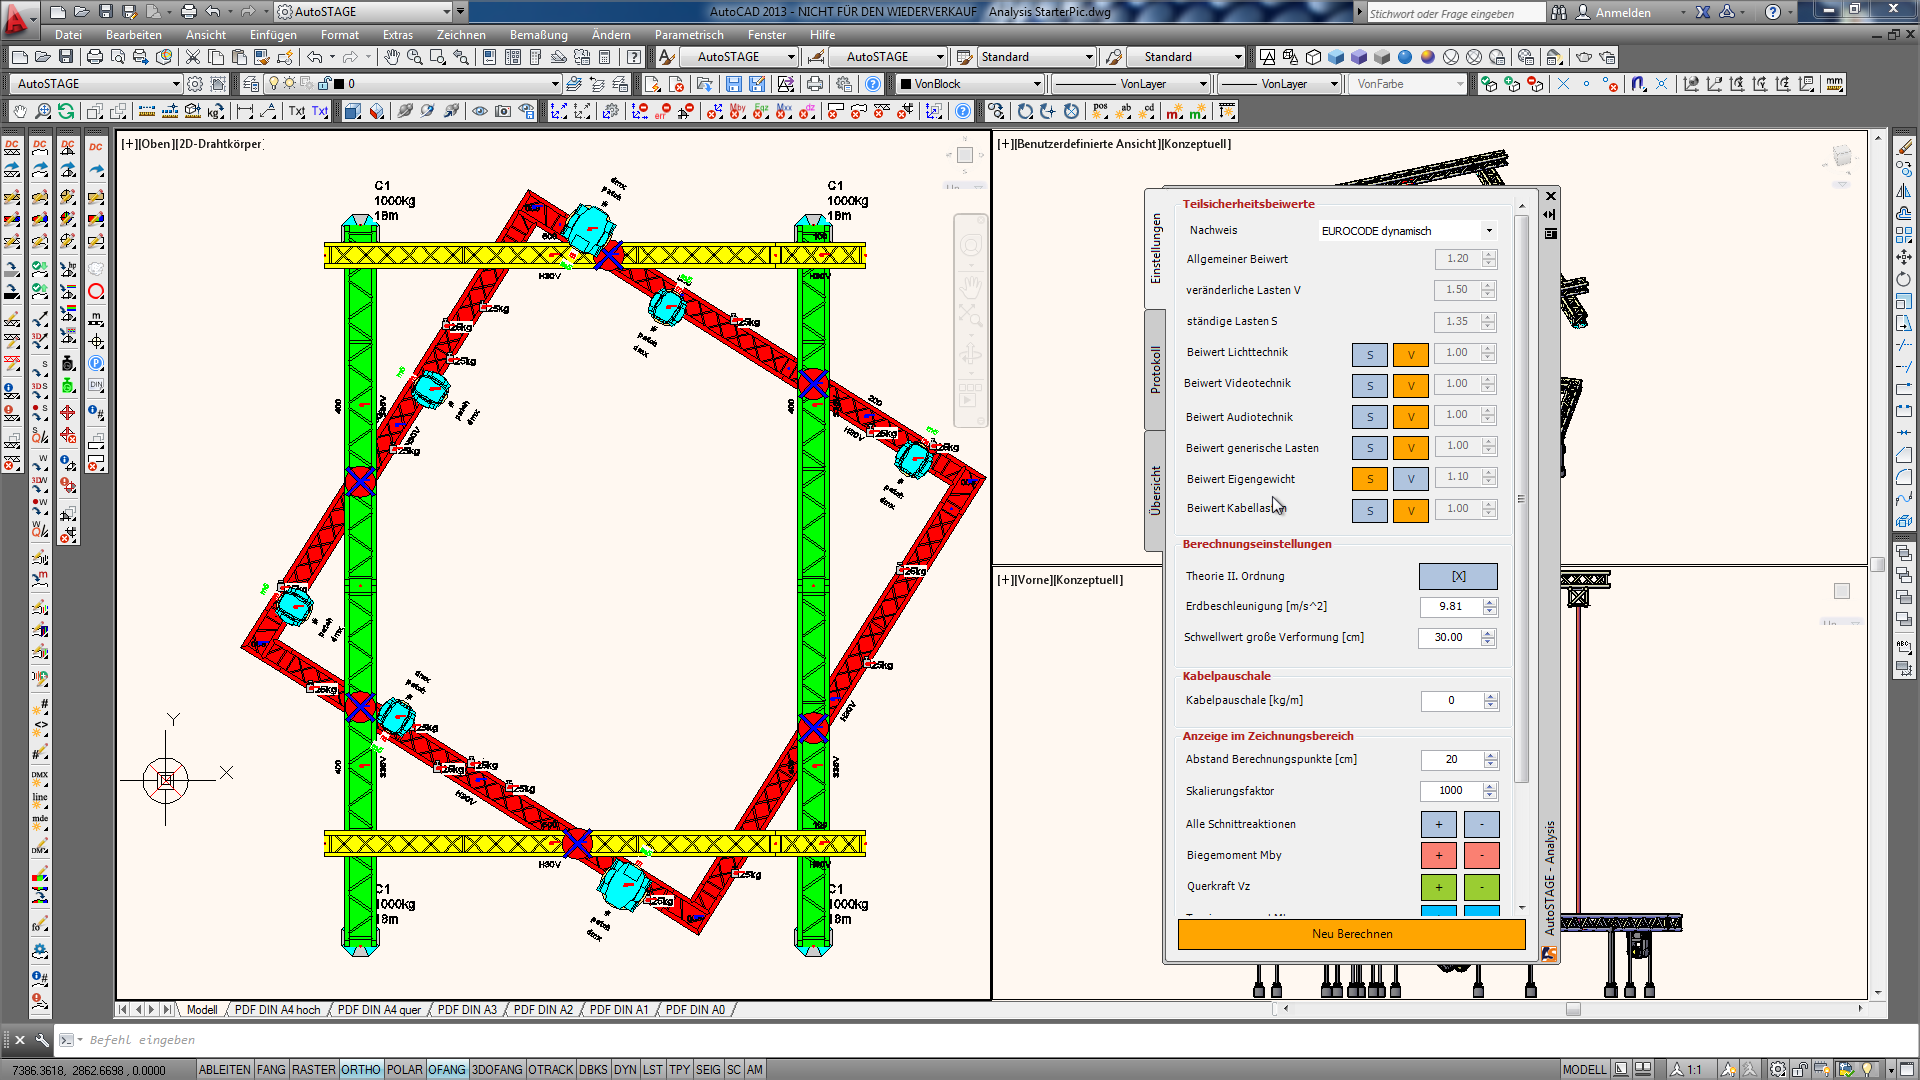
Task: Open the Zeichnen menu
Action: tap(460, 35)
